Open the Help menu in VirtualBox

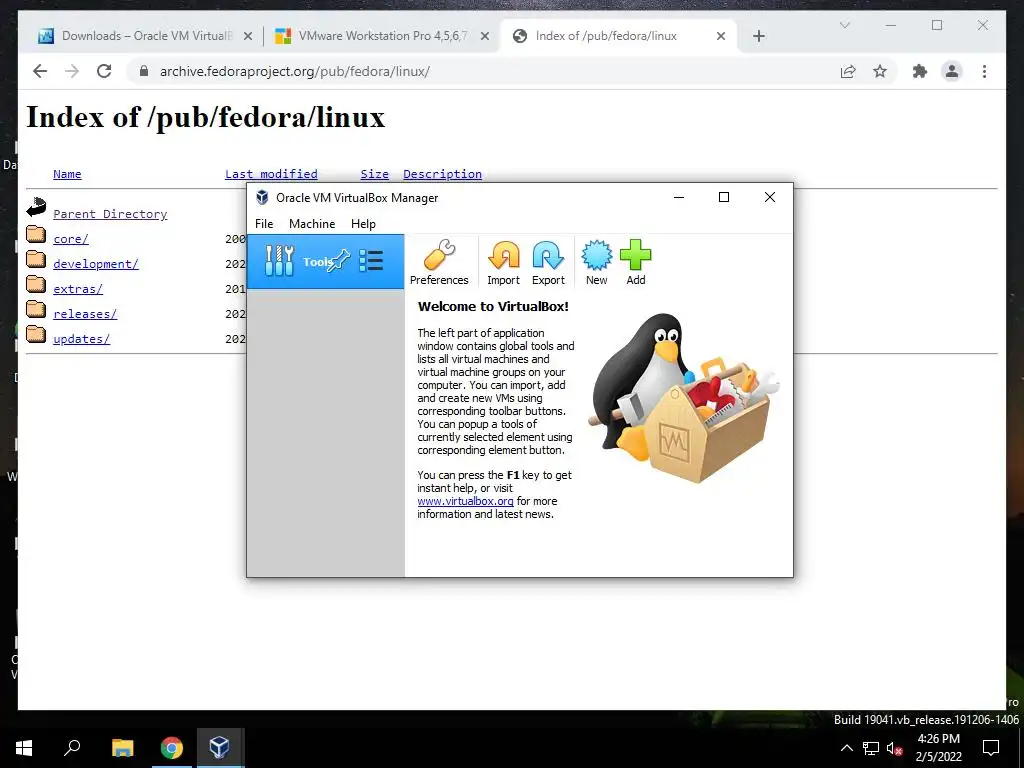point(363,223)
